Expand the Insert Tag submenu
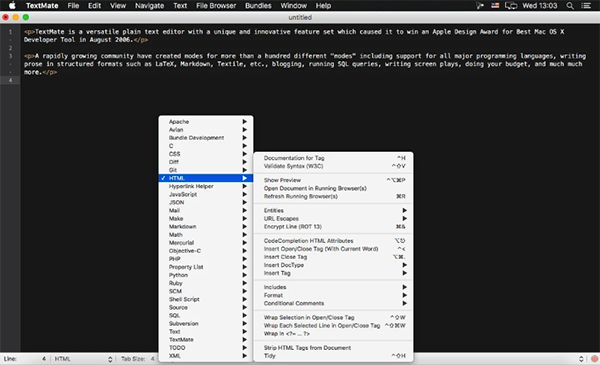Image resolution: width=600 pixels, height=365 pixels. coord(333,273)
